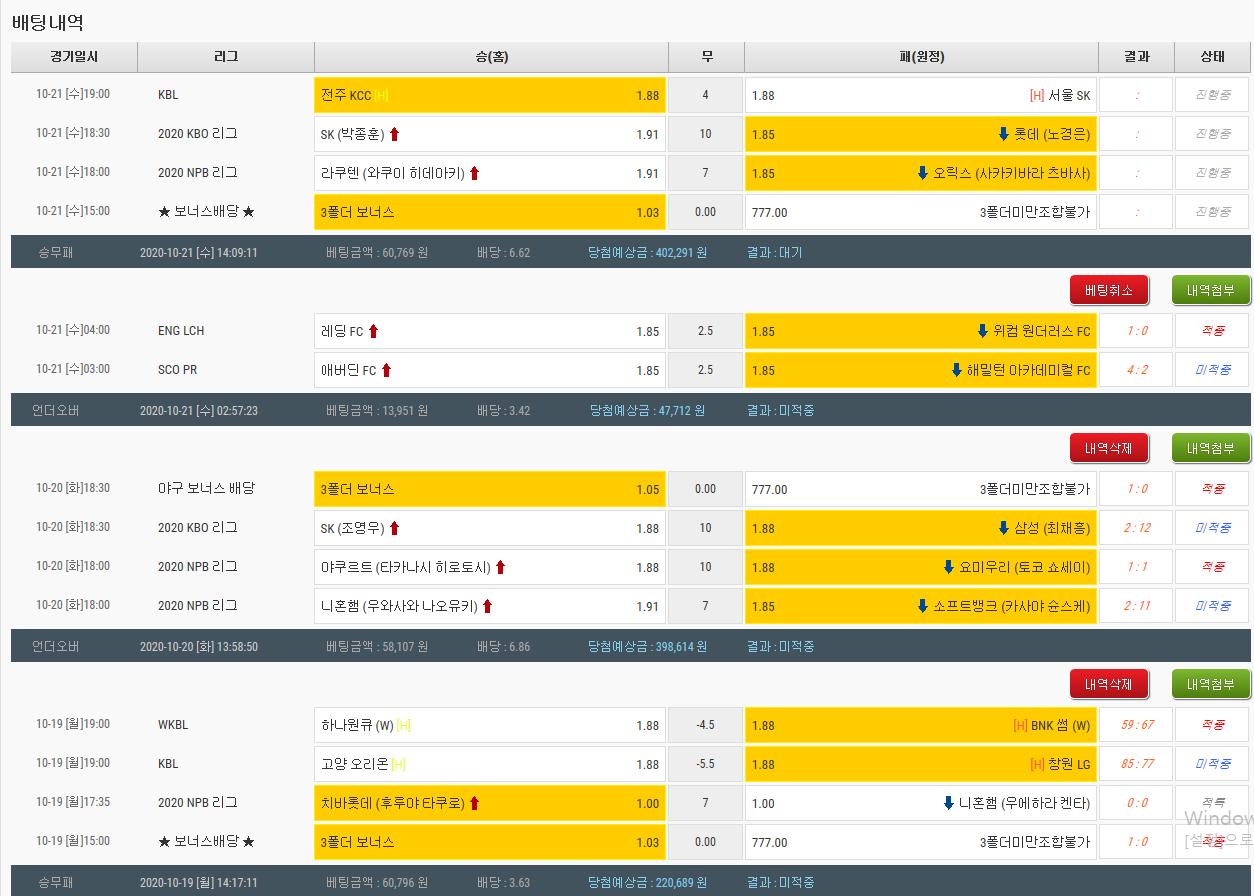Screen dimensions: 1254x896
Task: Click the [H] marker beside BNK 썸 (W)
Action: click(x=1021, y=725)
